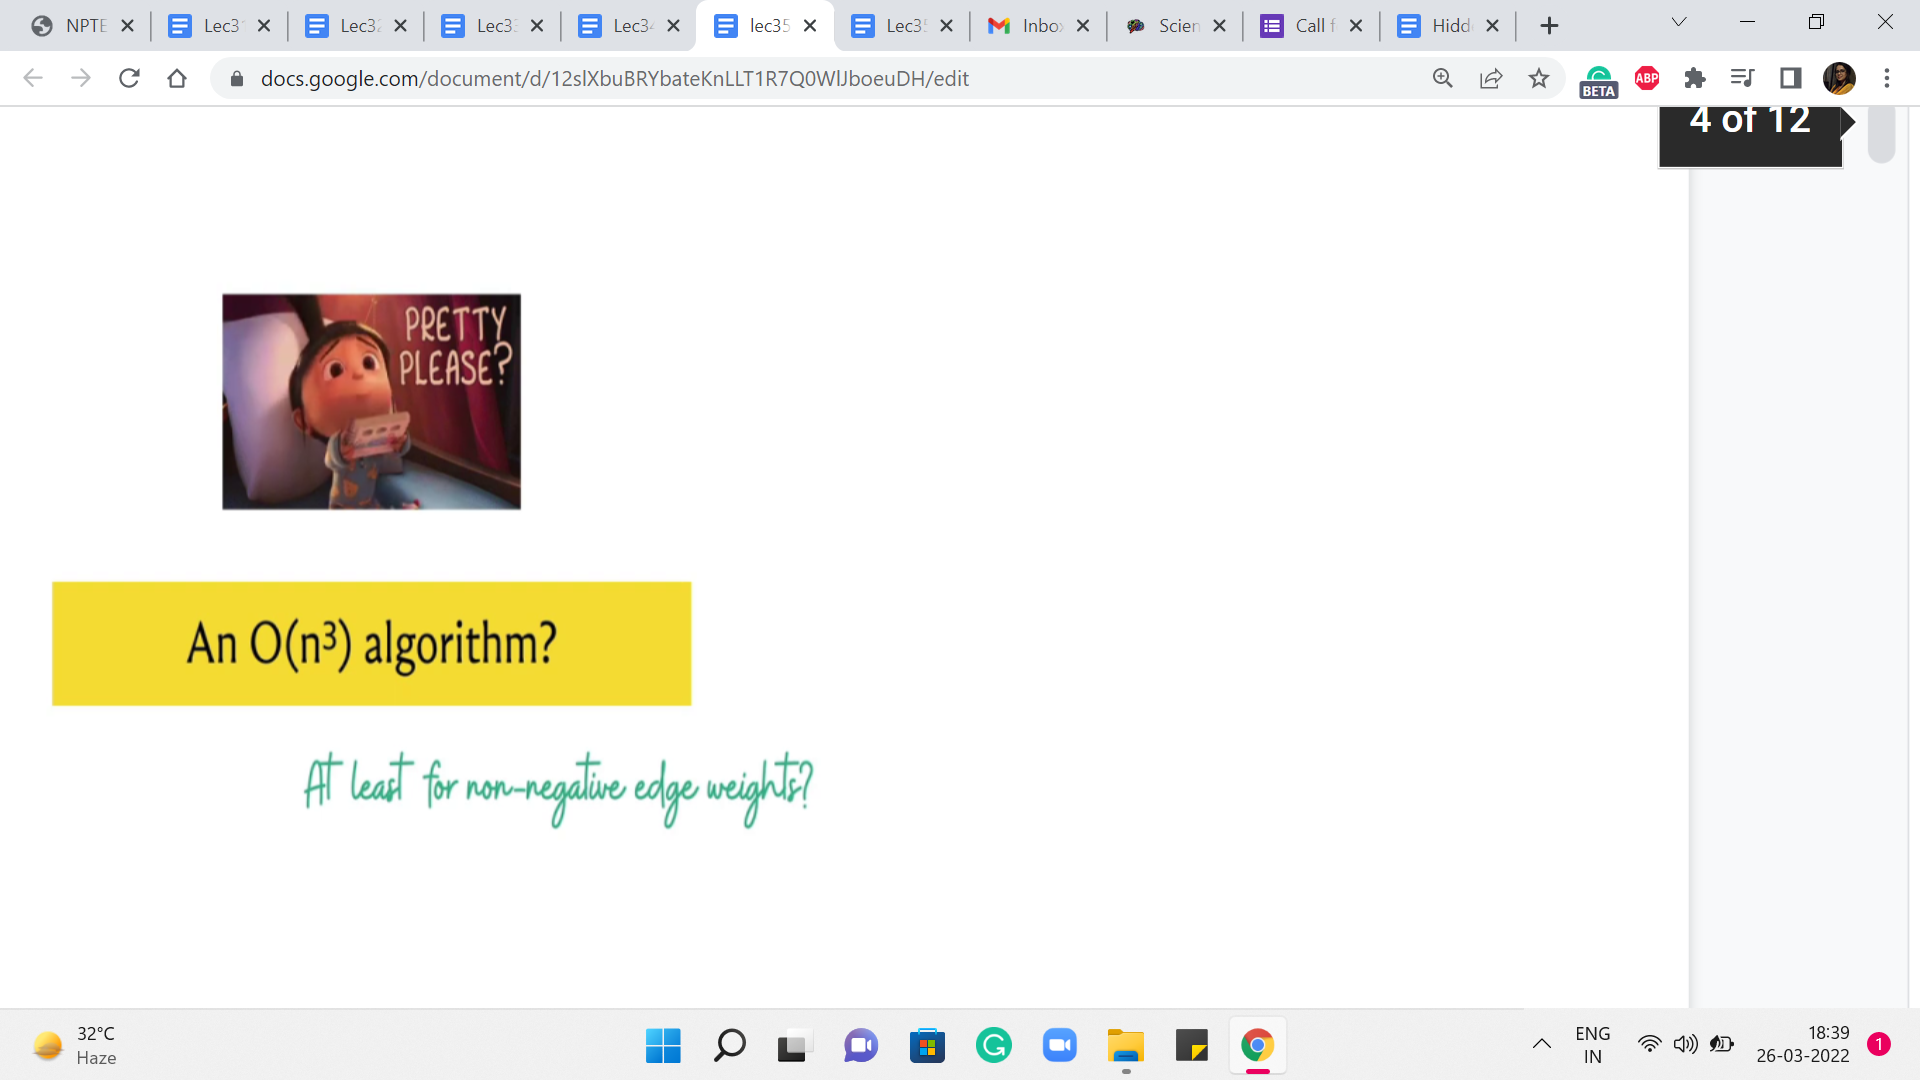Image resolution: width=1920 pixels, height=1080 pixels.
Task: Click the browser home icon
Action: 177,78
